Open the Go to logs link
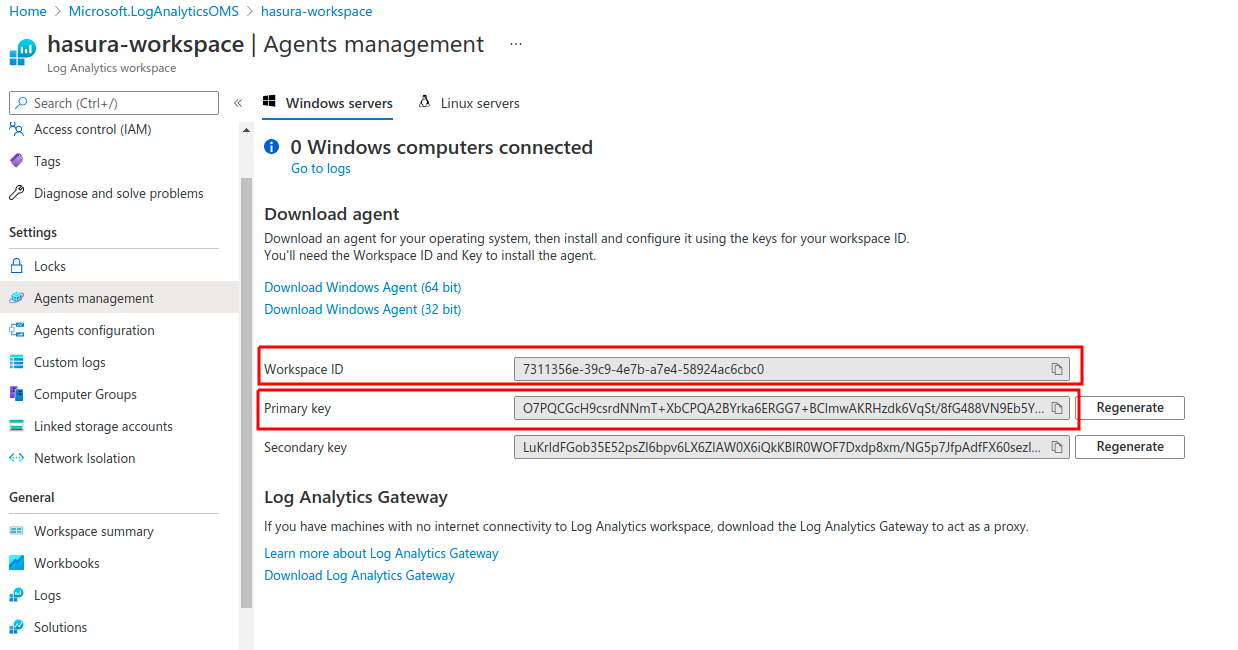Viewport: 1238px width, 650px height. [320, 168]
